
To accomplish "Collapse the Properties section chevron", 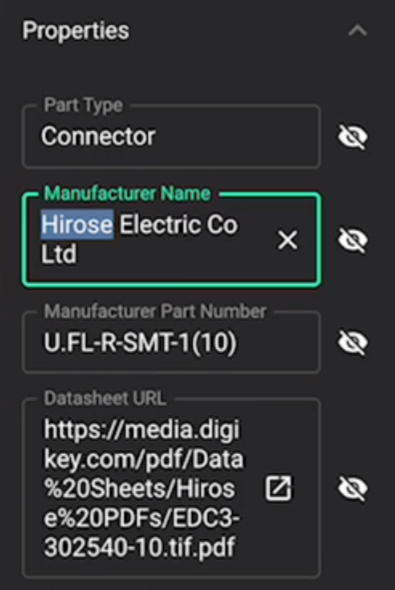I will 357,31.
